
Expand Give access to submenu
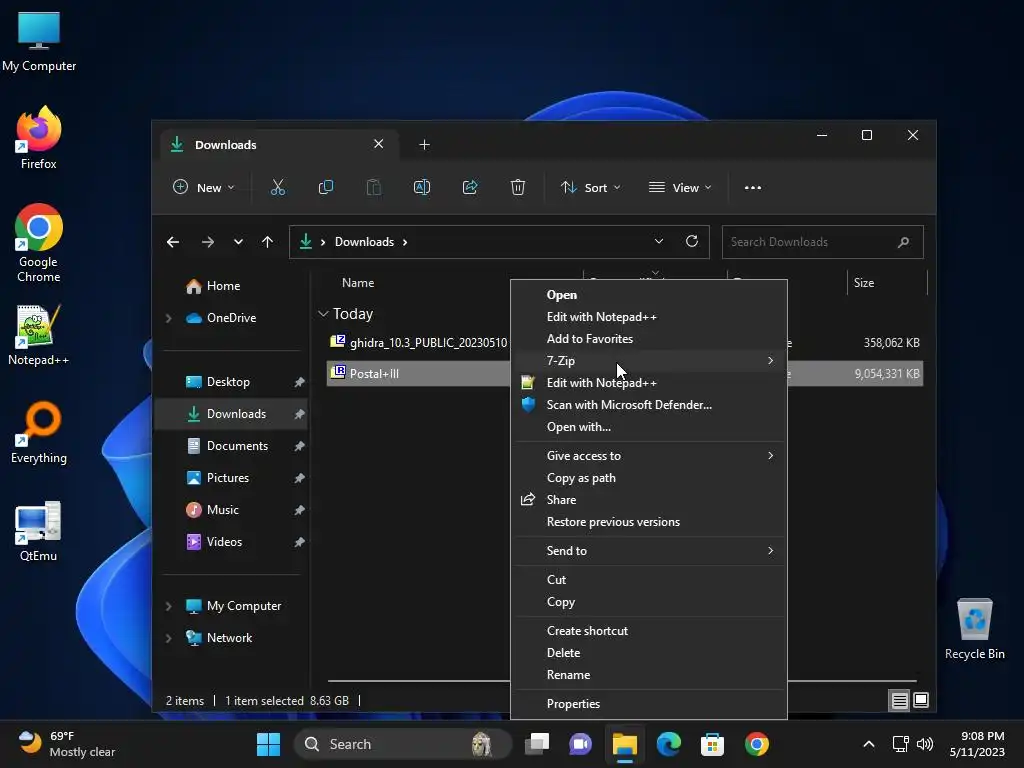click(x=648, y=456)
